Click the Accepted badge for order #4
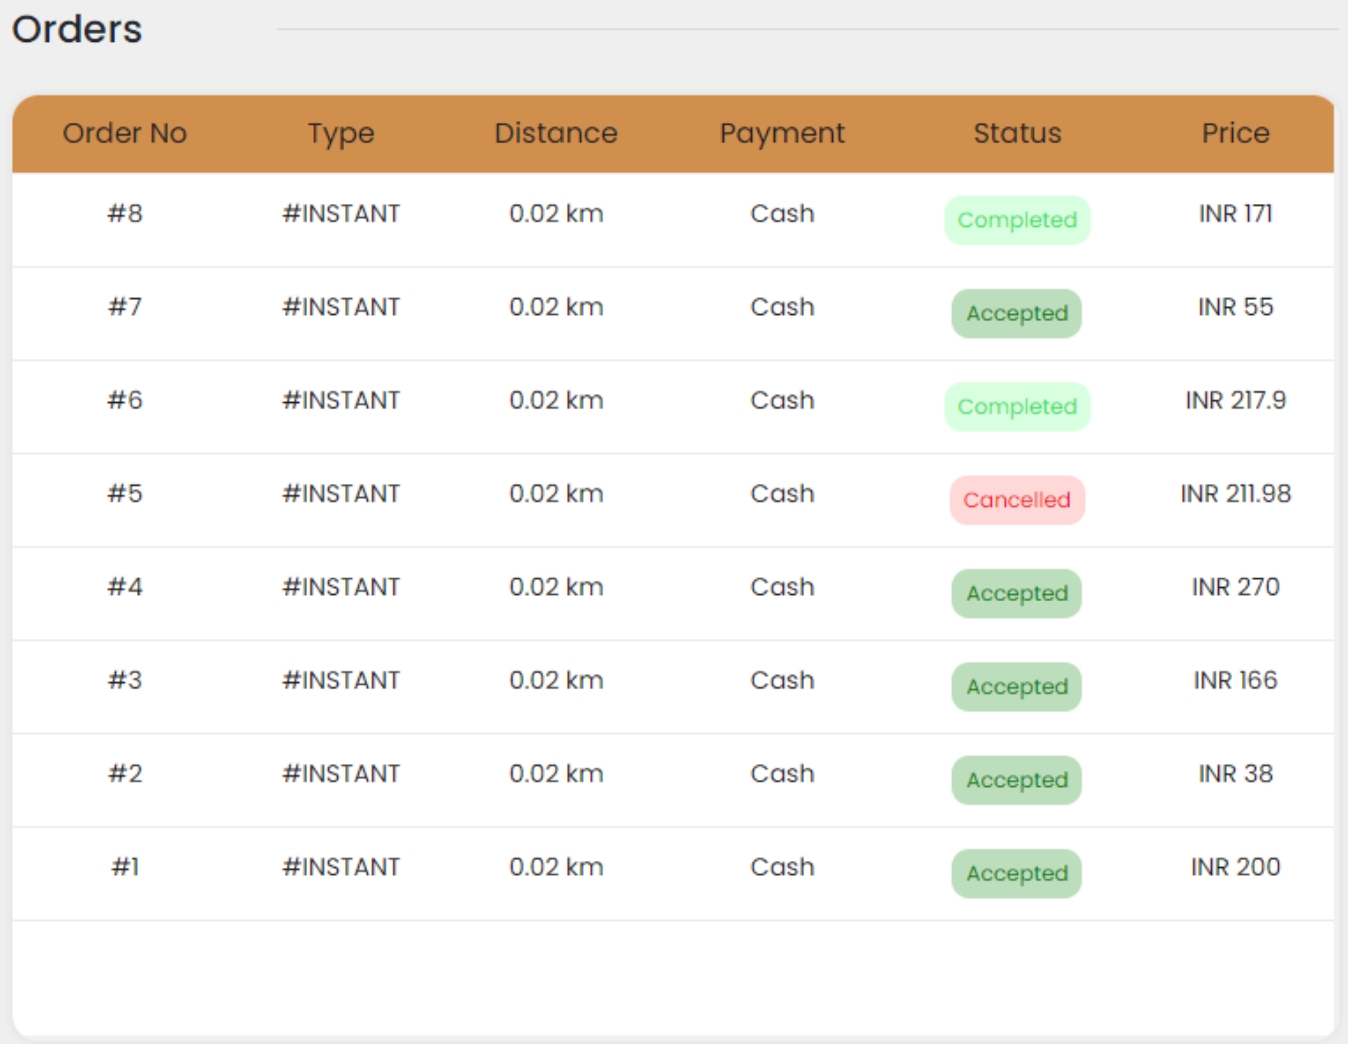 [x=1017, y=593]
